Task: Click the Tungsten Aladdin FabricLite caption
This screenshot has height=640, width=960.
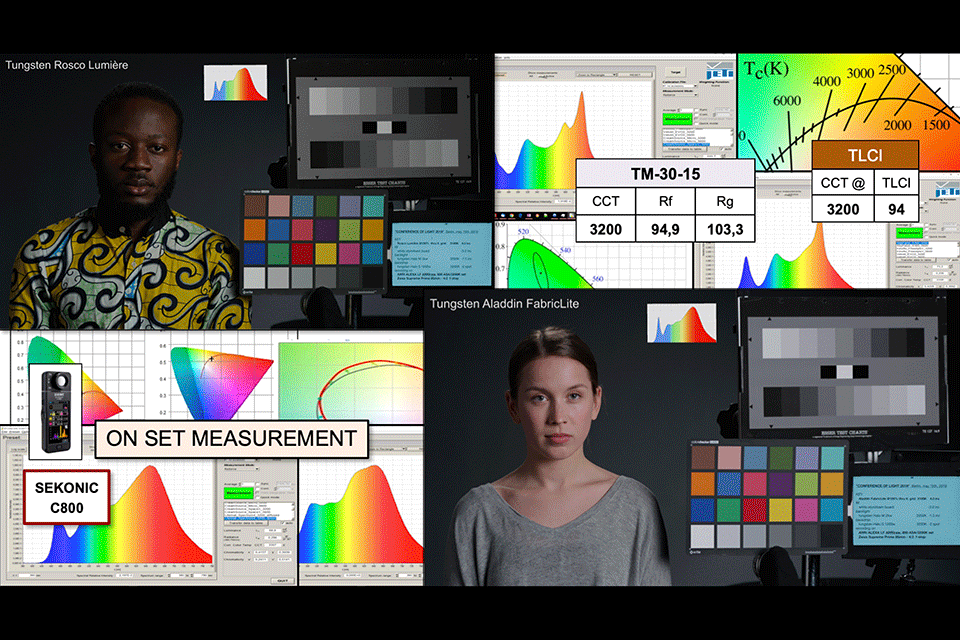Action: click(x=504, y=303)
